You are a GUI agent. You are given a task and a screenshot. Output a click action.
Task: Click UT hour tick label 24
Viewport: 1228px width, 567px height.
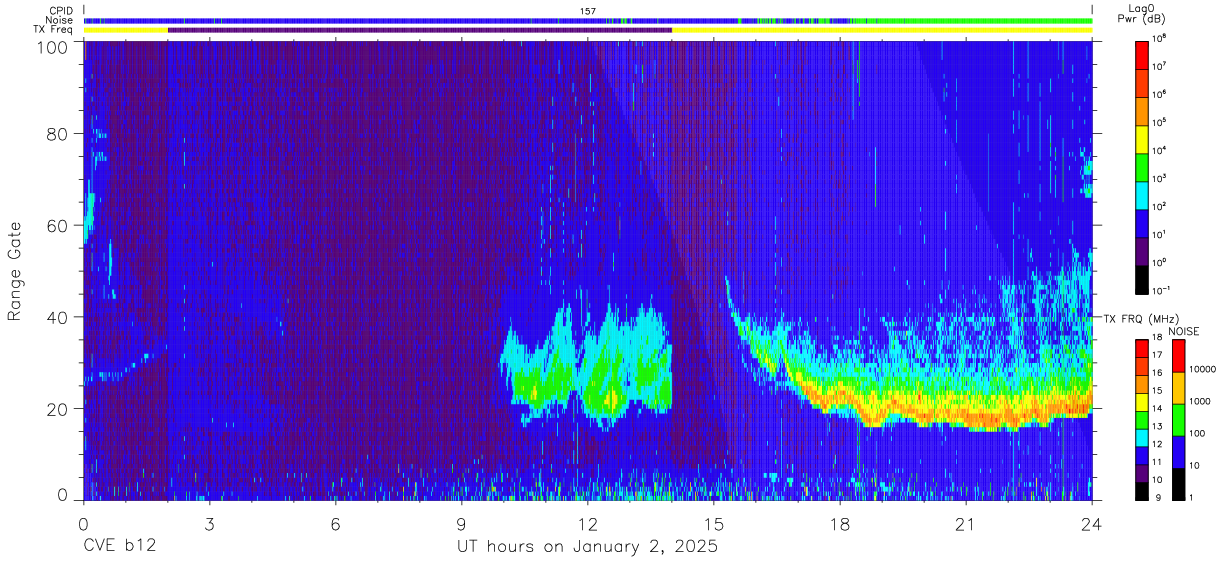pos(1092,524)
